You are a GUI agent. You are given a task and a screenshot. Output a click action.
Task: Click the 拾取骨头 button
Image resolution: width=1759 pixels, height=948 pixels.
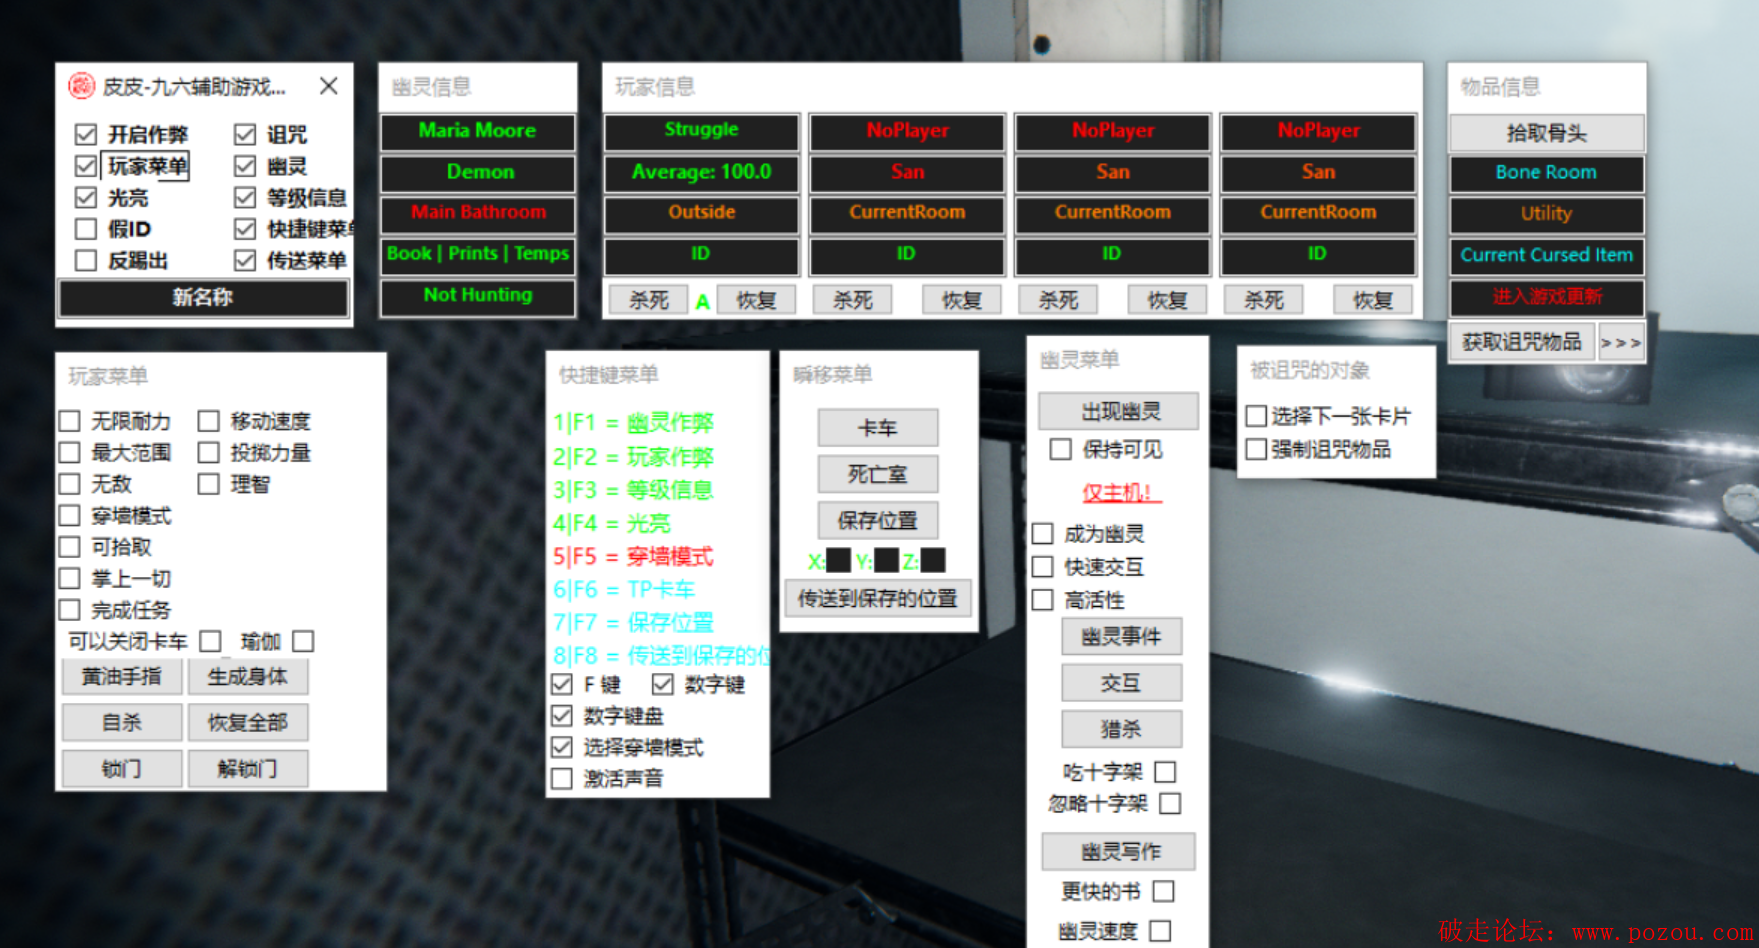click(1546, 133)
